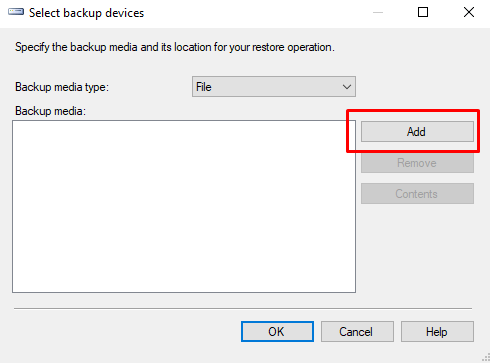Cancel the backup device selection

[x=357, y=331]
